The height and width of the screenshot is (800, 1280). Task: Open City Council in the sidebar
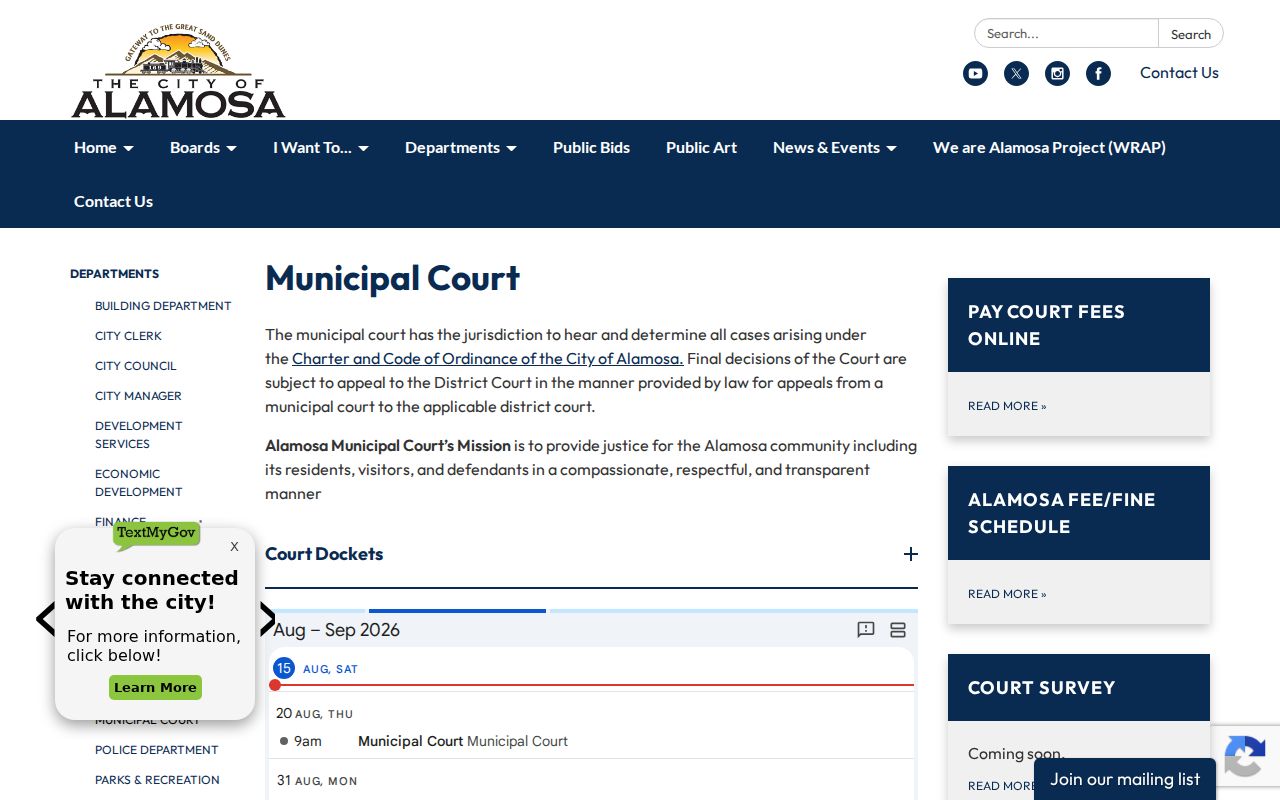(136, 366)
